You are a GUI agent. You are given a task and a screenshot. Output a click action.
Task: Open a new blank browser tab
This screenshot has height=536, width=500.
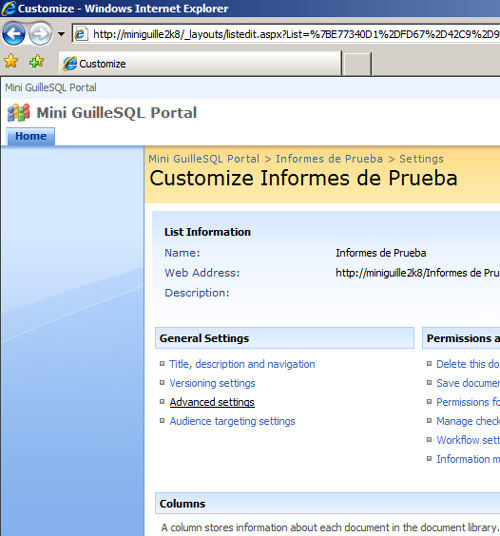pyautogui.click(x=357, y=64)
